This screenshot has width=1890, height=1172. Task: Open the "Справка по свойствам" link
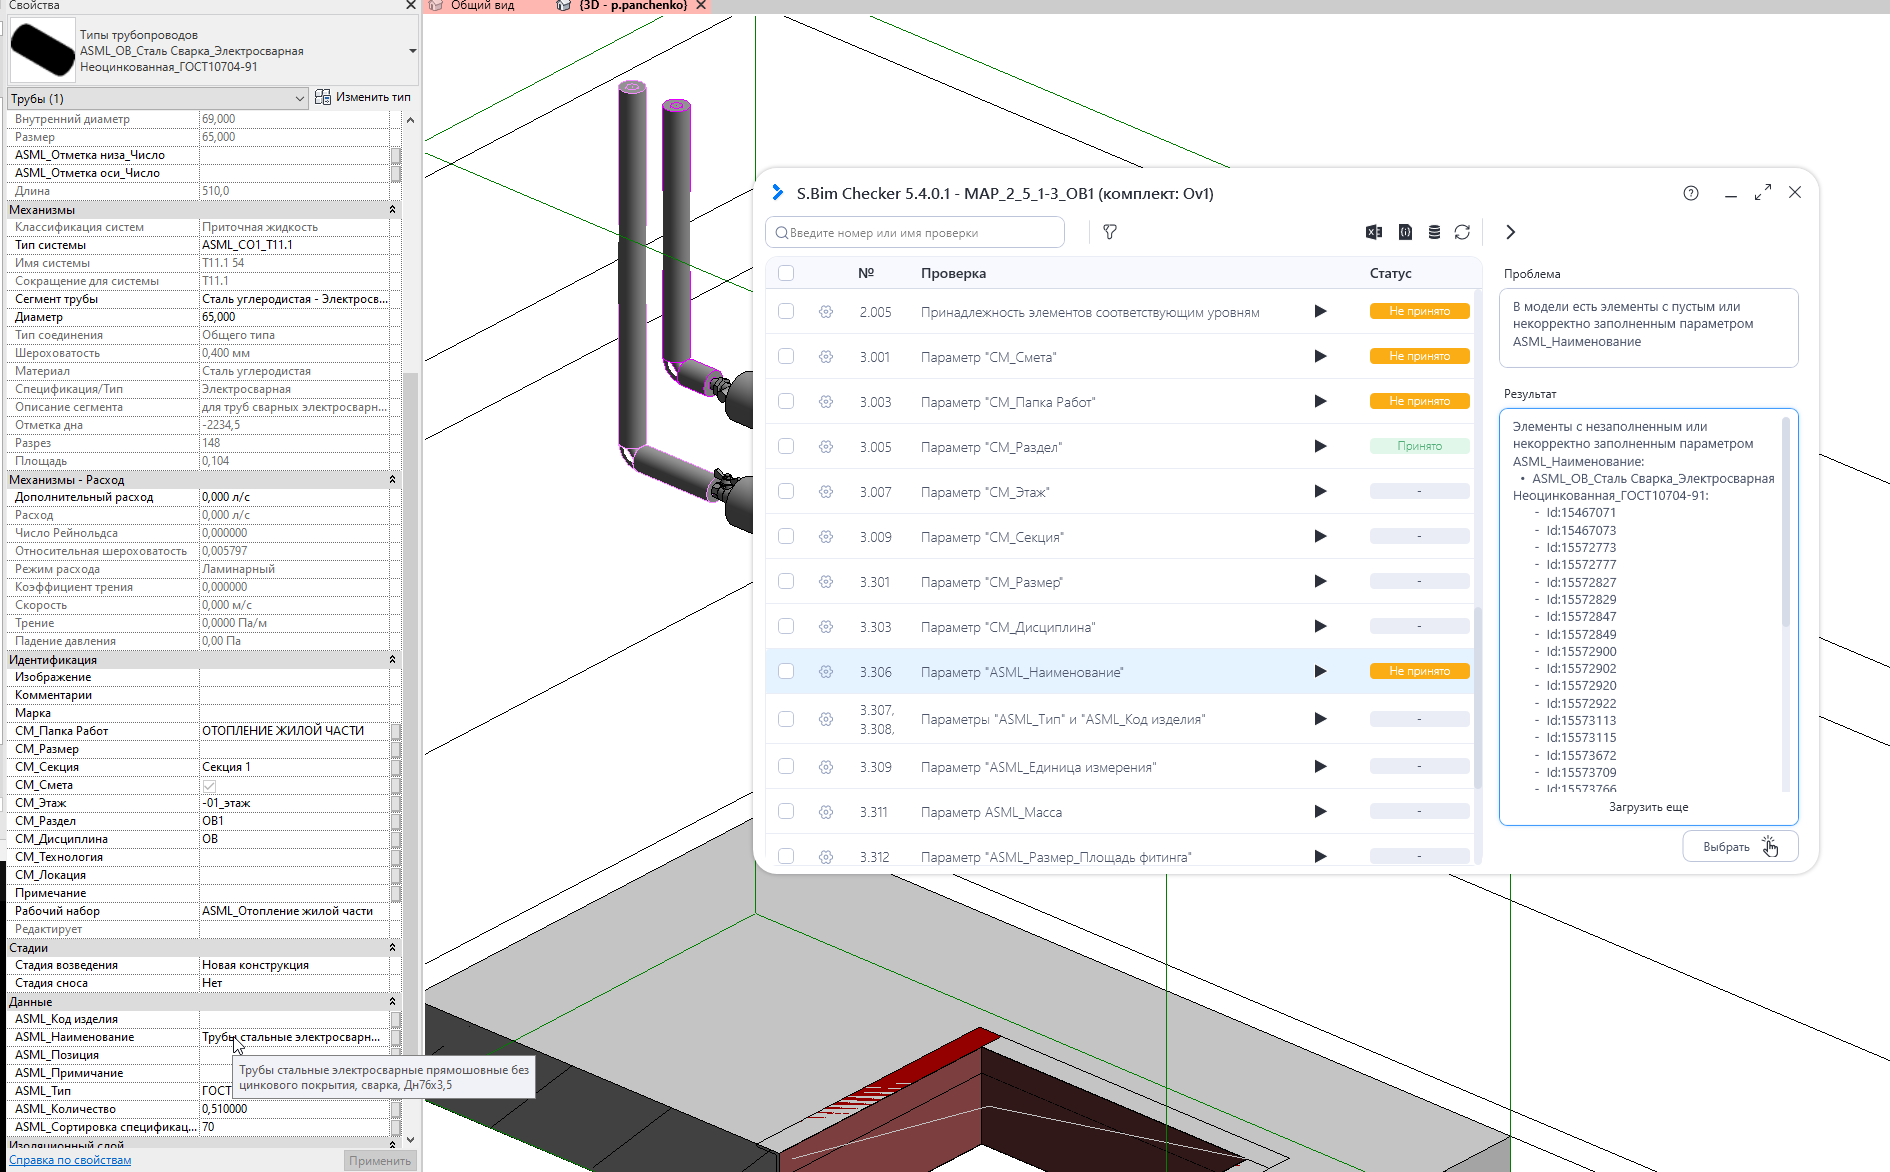[x=70, y=1160]
